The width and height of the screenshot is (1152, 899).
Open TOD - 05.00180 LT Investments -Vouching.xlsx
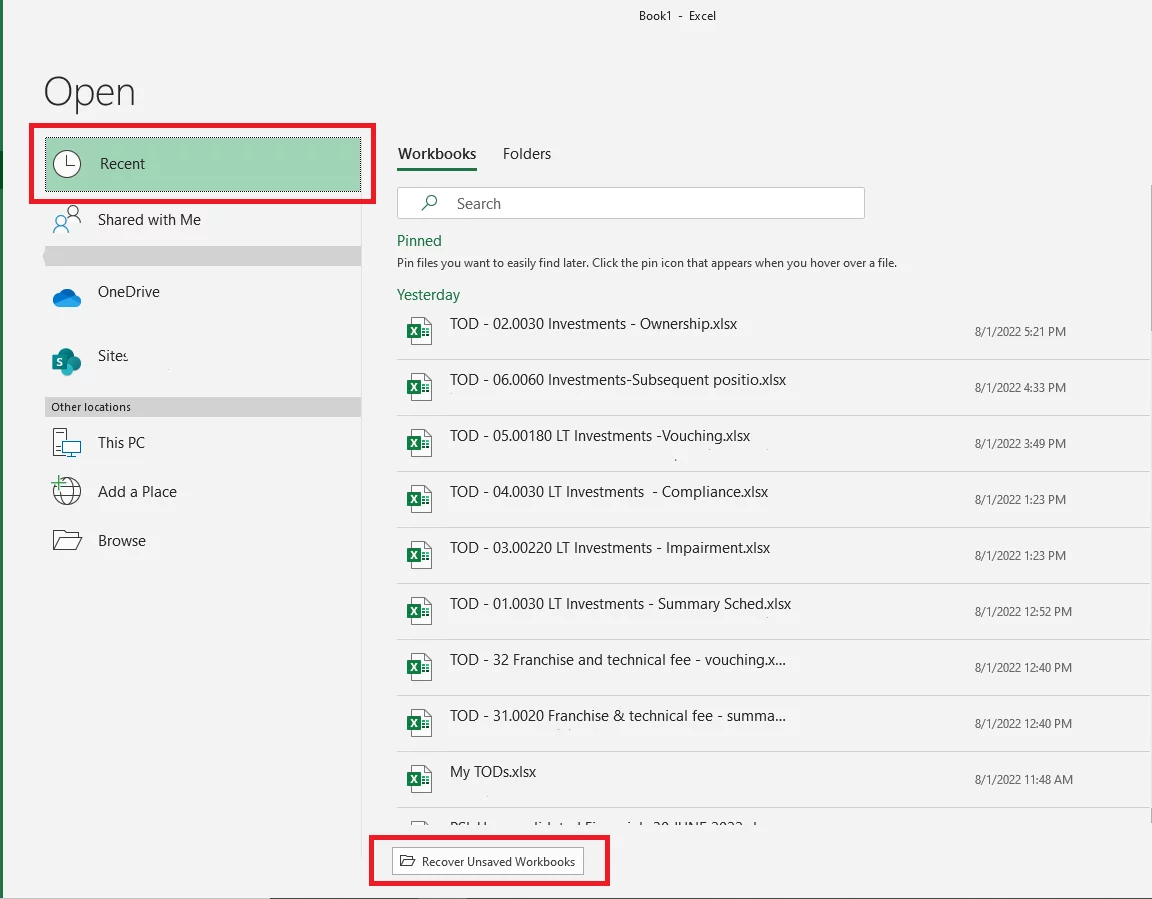click(x=597, y=436)
